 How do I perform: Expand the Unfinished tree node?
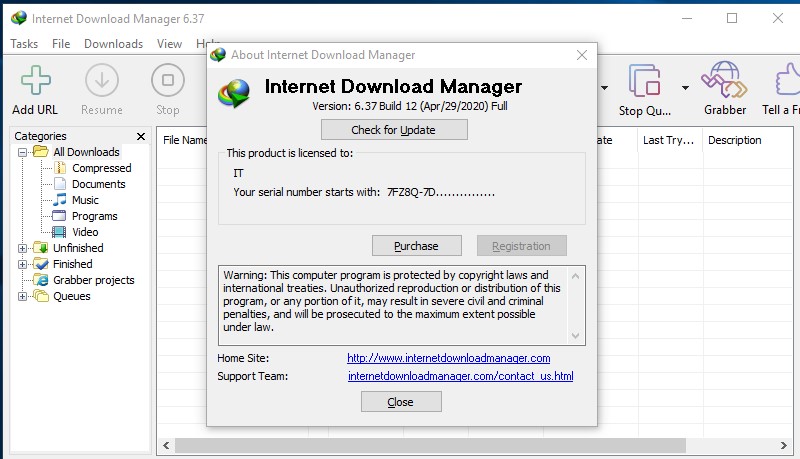[22, 248]
